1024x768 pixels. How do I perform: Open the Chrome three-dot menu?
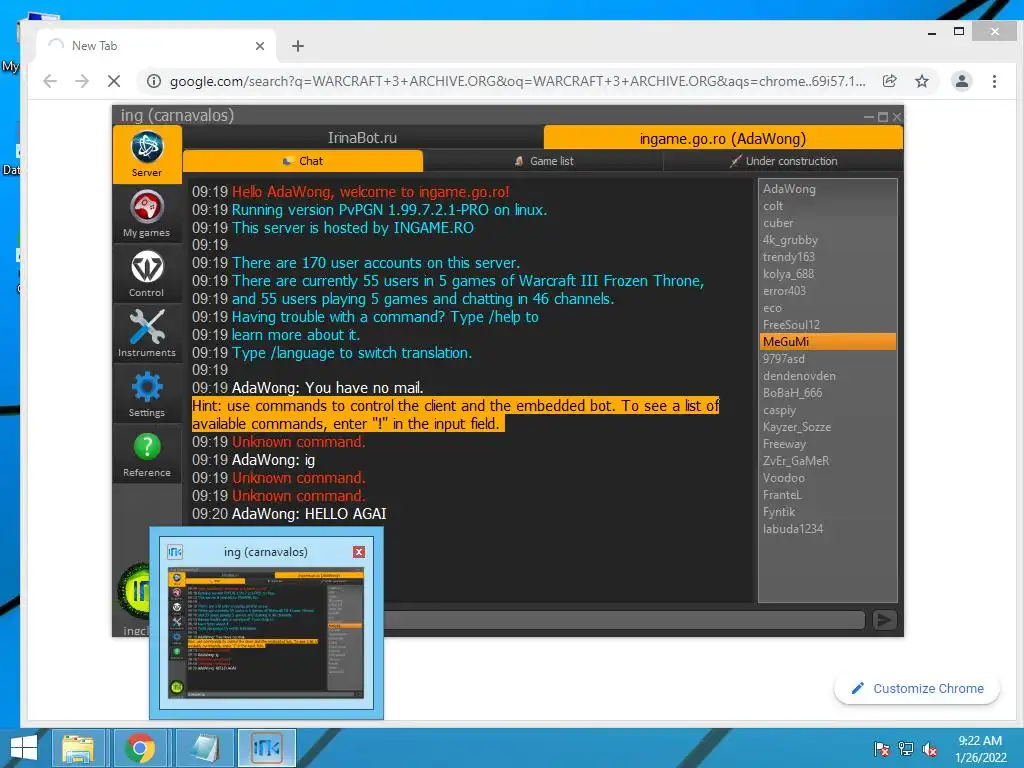click(x=994, y=81)
